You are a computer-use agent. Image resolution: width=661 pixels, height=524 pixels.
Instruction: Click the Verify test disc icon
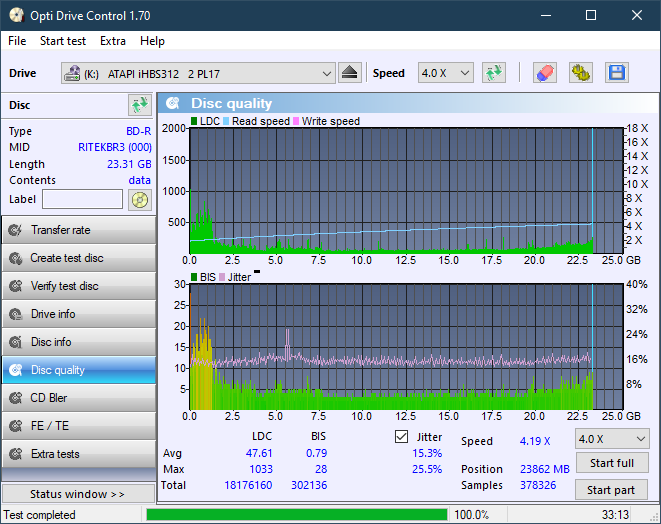(x=16, y=286)
